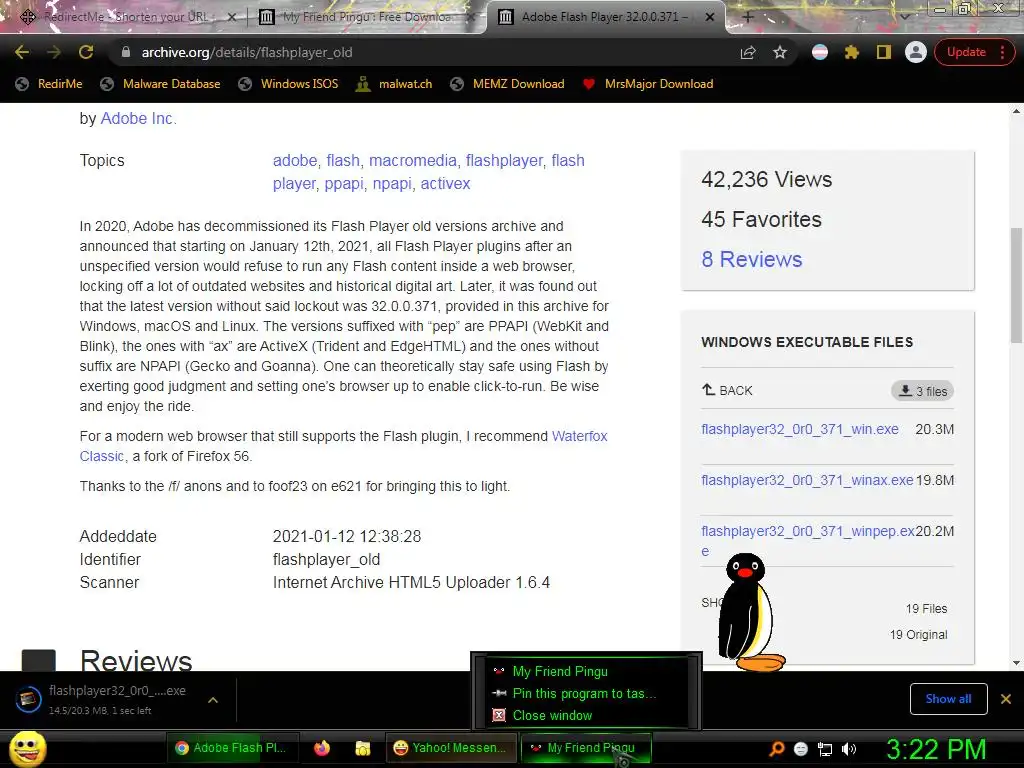
Task: Open the smiley Start button
Action: [x=28, y=748]
